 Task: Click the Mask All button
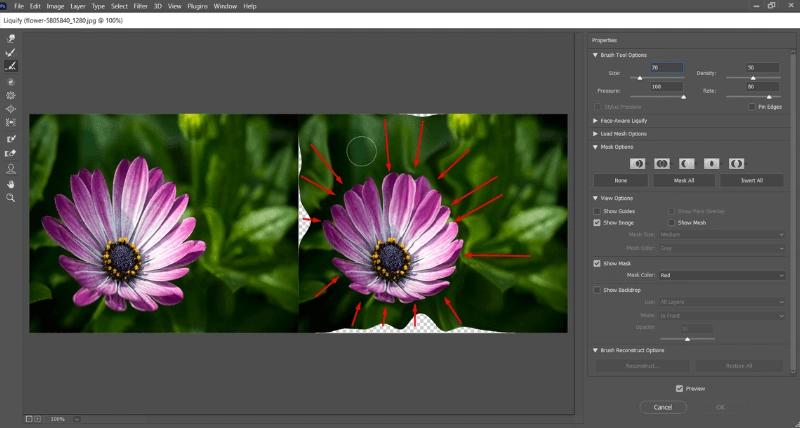[x=684, y=181]
